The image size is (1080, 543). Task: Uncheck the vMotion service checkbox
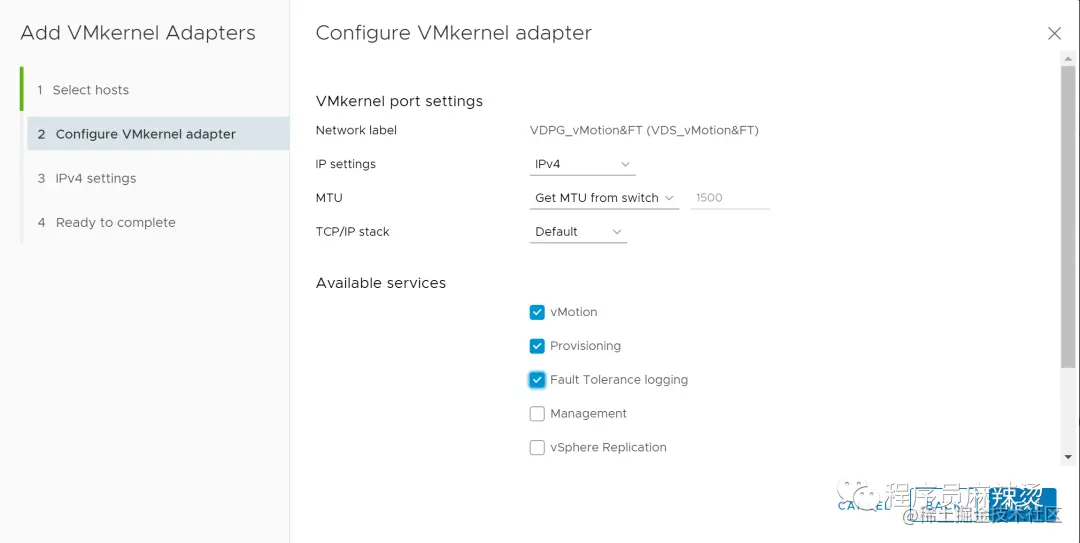[x=537, y=312]
